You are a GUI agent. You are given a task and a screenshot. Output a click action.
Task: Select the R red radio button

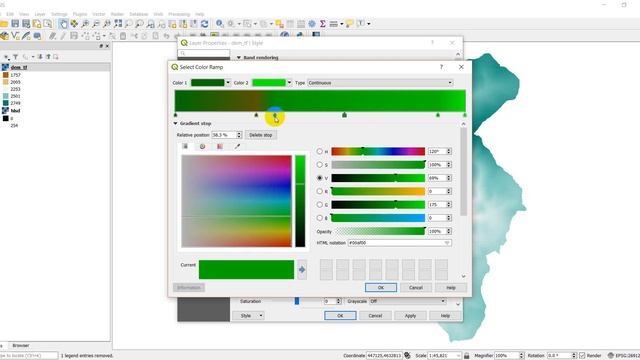coord(320,191)
